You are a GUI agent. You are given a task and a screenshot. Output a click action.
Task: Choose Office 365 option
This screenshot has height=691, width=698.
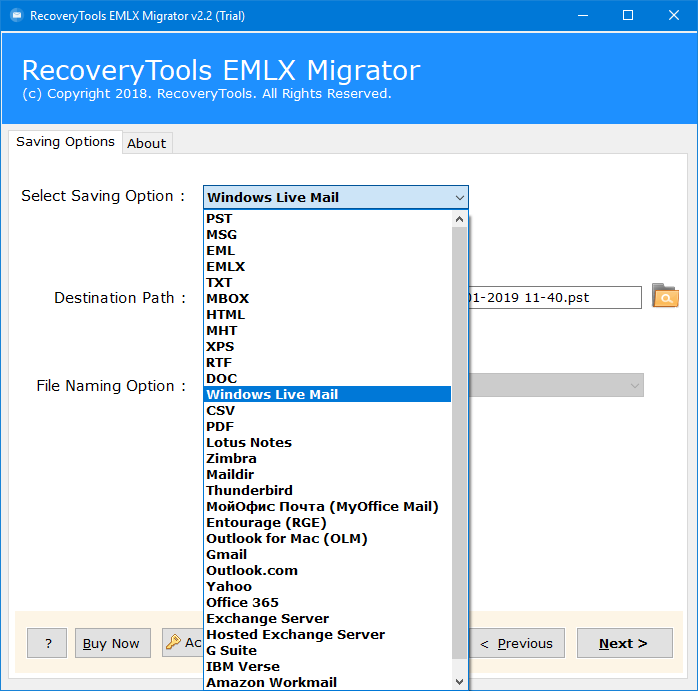pyautogui.click(x=327, y=603)
